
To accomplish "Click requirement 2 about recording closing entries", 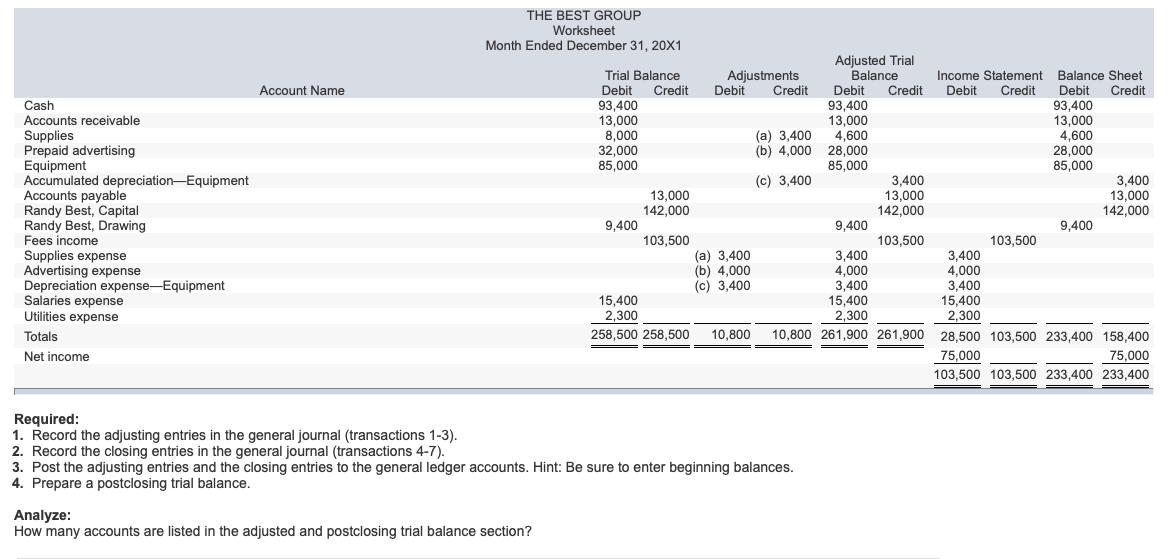I will pos(229,452).
